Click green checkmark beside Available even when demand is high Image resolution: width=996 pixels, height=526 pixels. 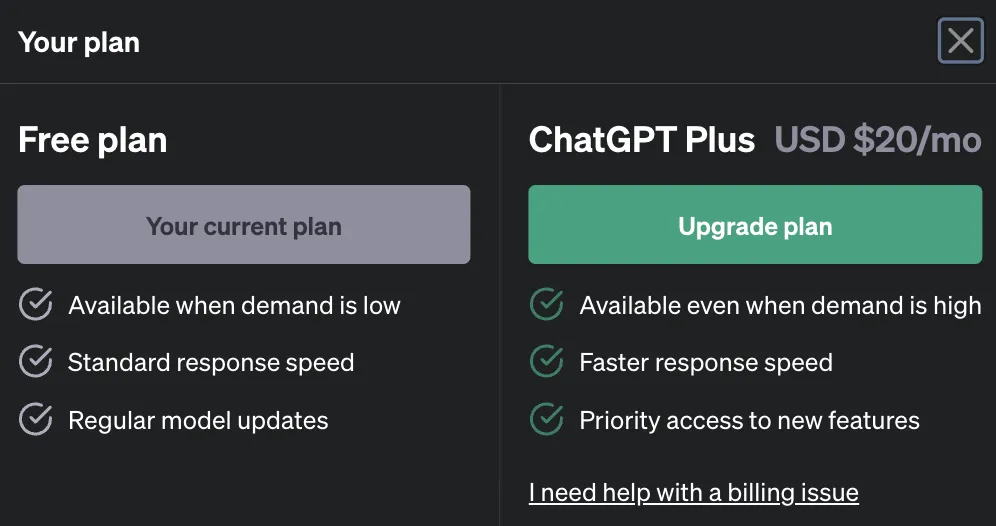click(546, 305)
